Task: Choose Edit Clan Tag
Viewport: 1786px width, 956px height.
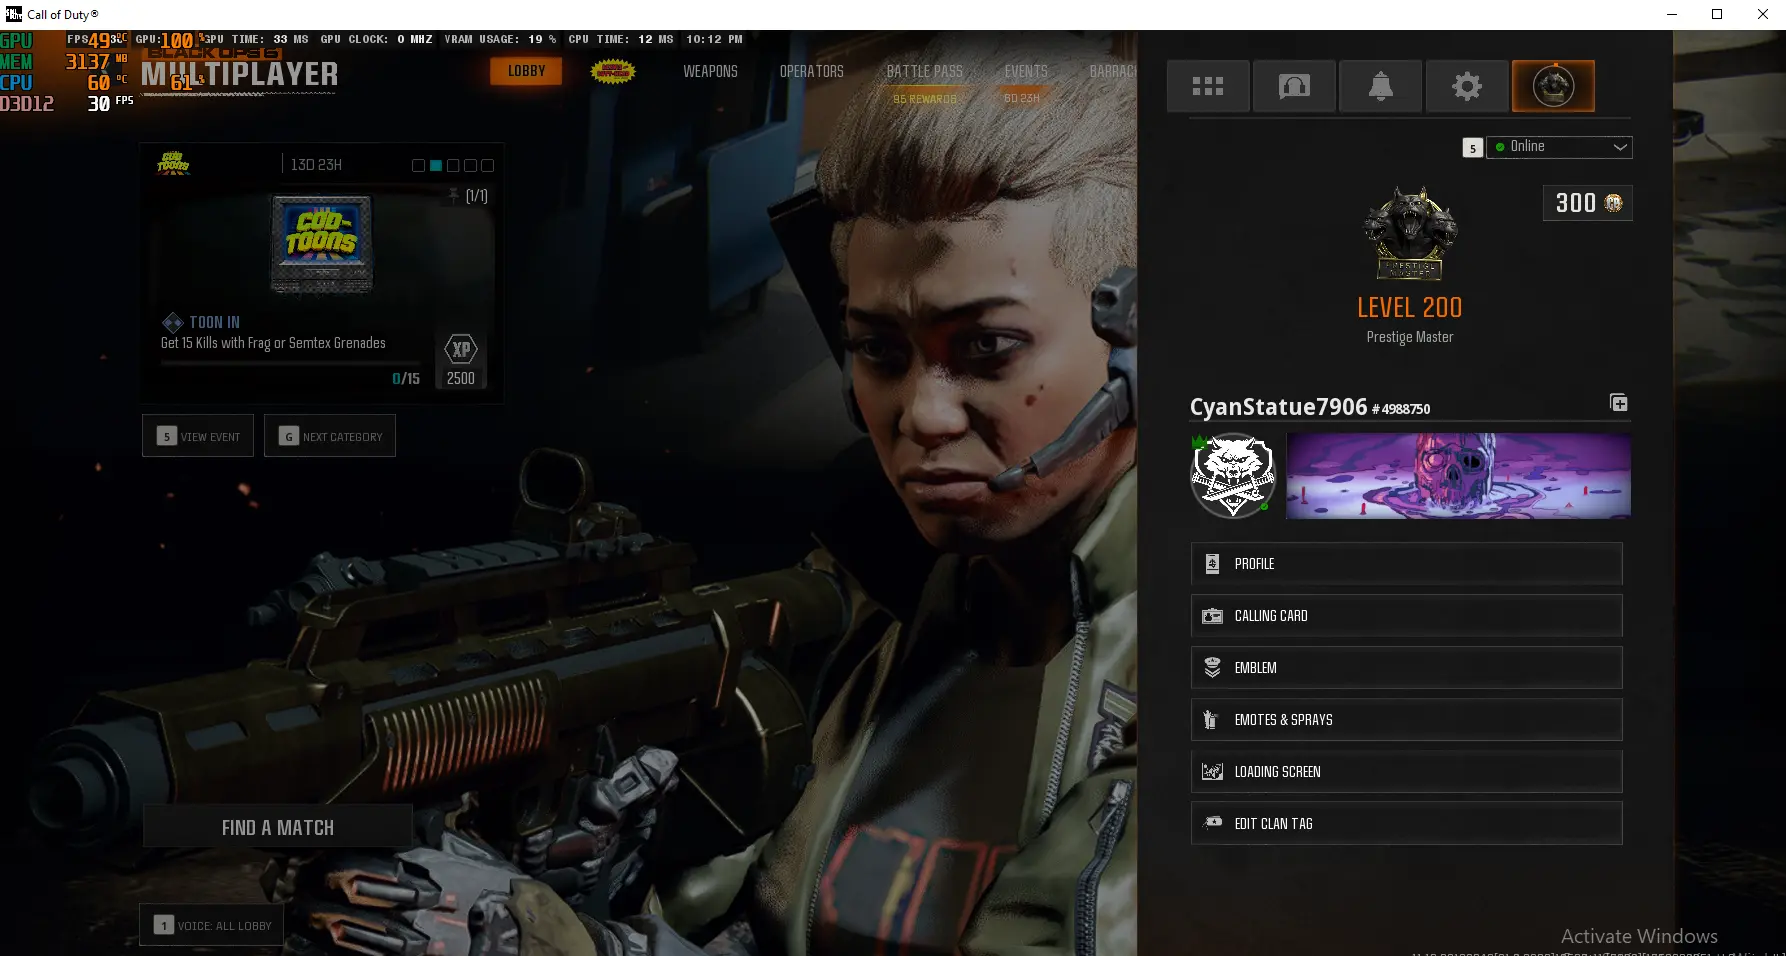Action: click(1406, 824)
